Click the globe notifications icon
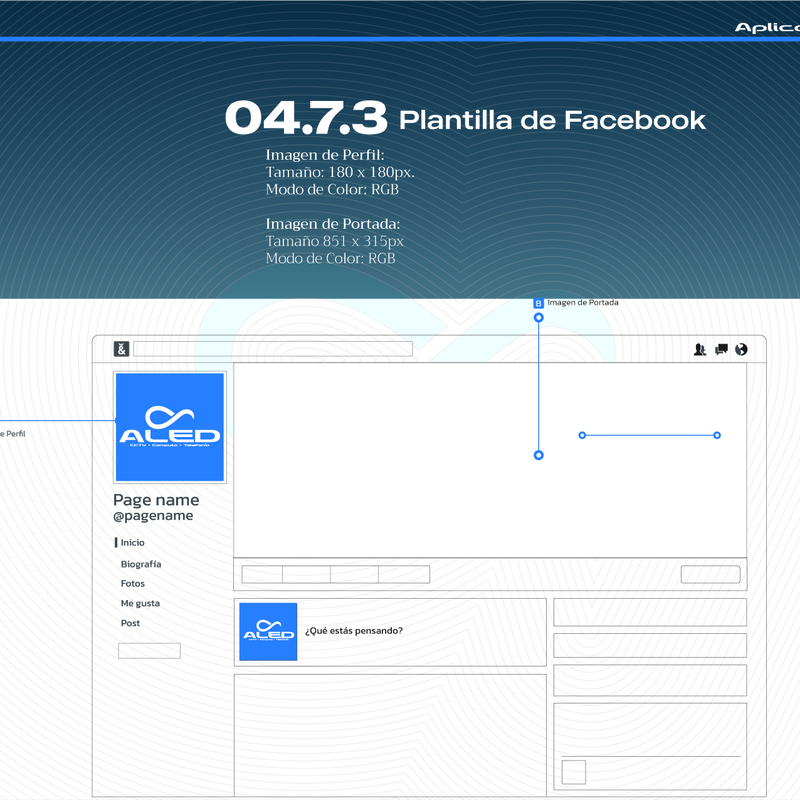 click(741, 350)
